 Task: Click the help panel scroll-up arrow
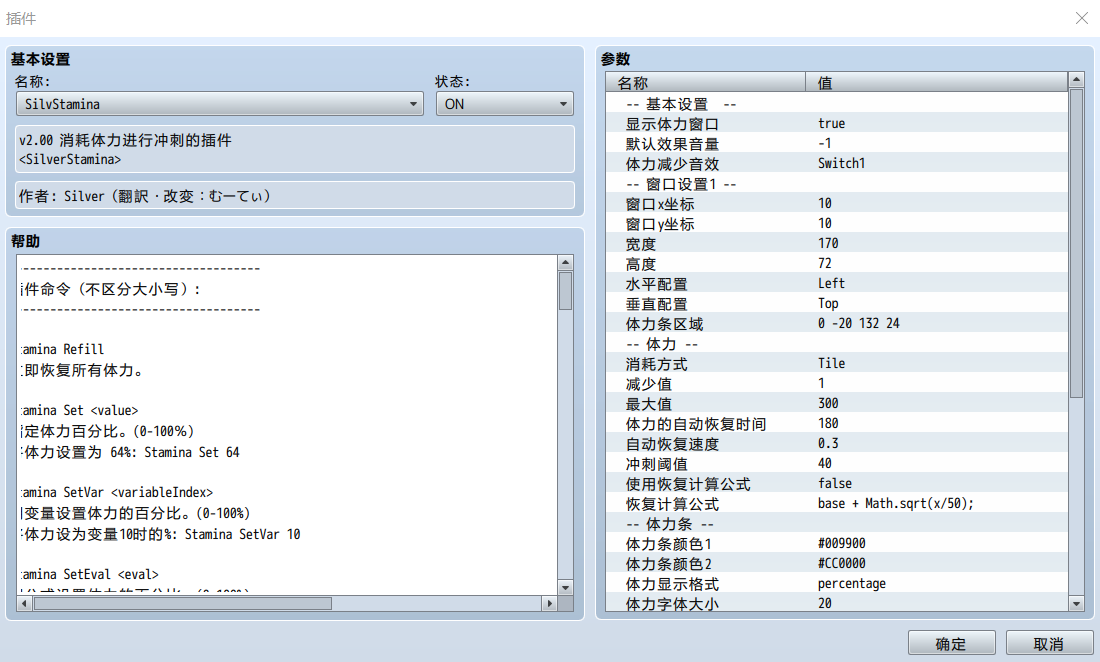point(565,262)
